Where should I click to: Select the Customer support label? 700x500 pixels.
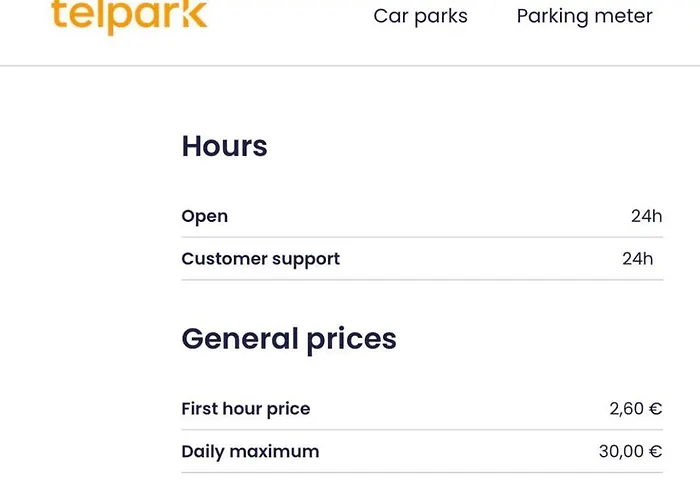[x=260, y=259]
